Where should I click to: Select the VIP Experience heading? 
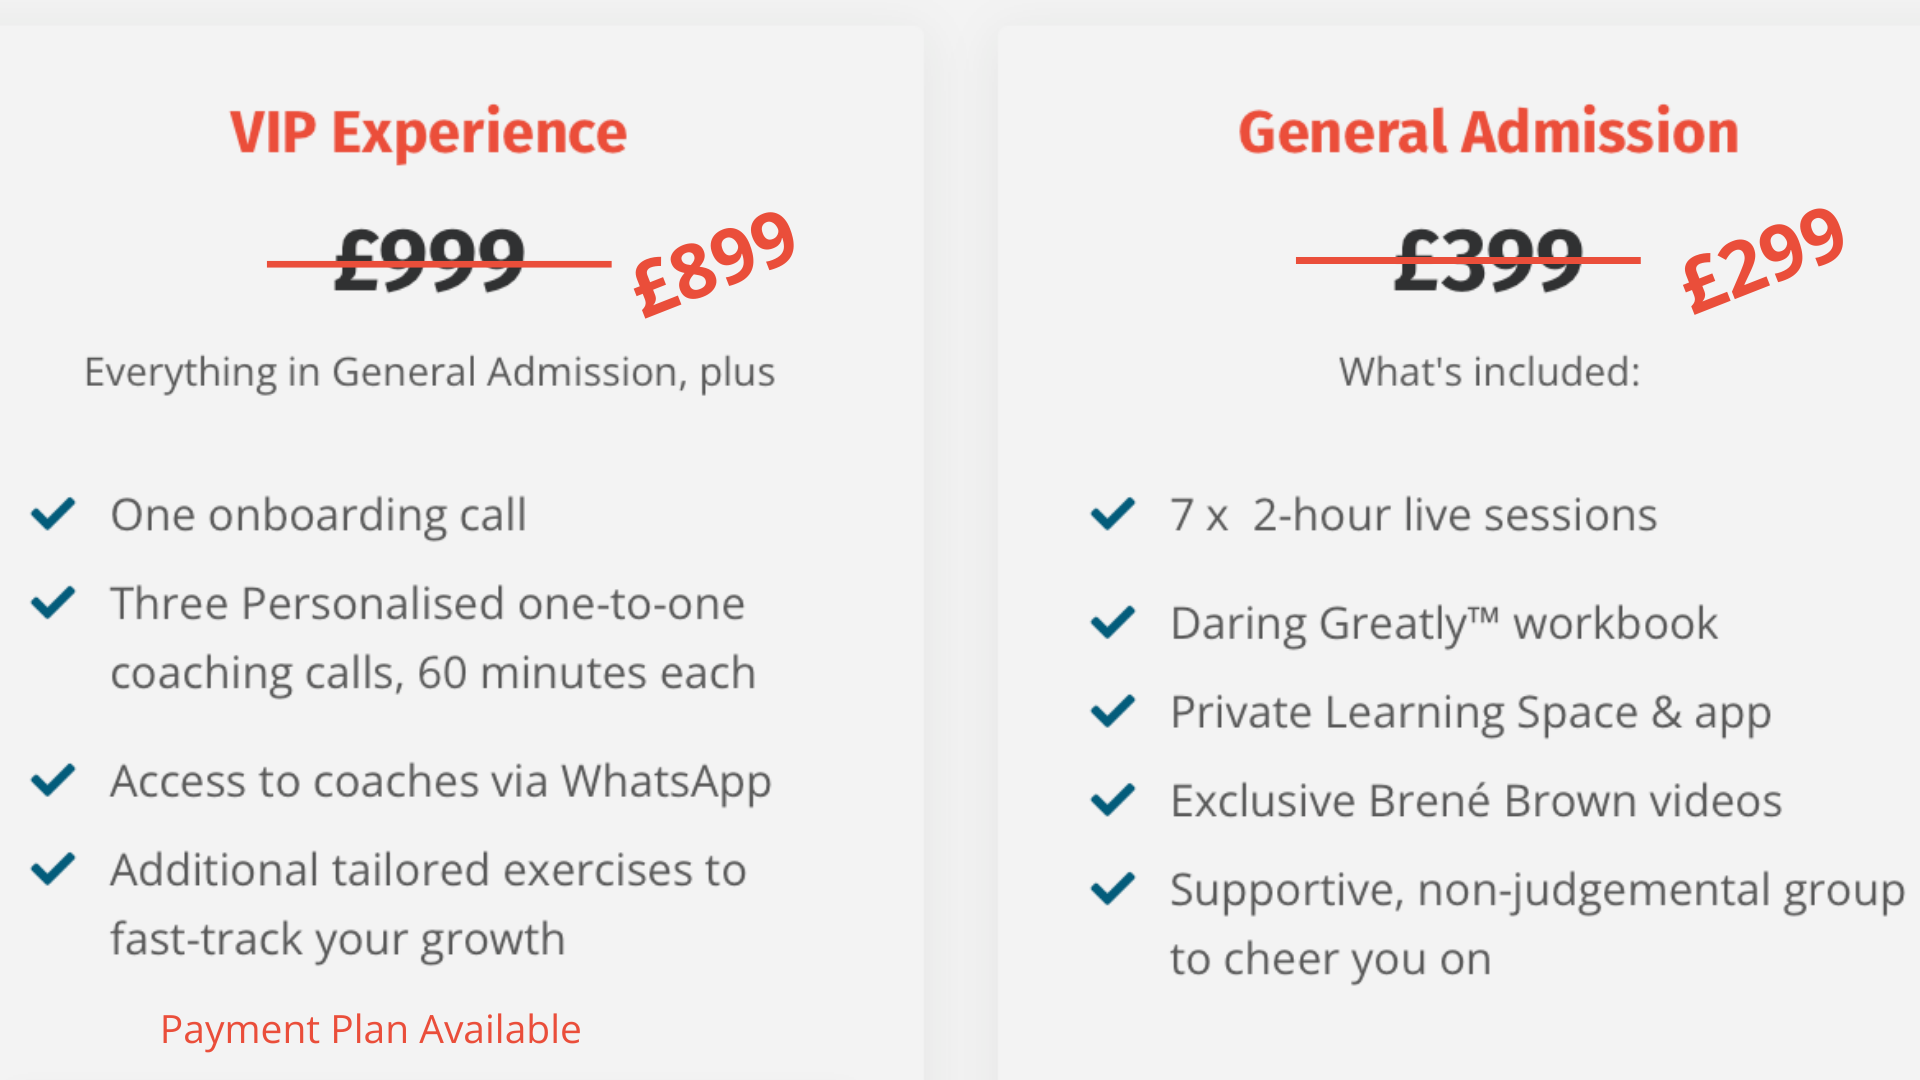coord(428,133)
